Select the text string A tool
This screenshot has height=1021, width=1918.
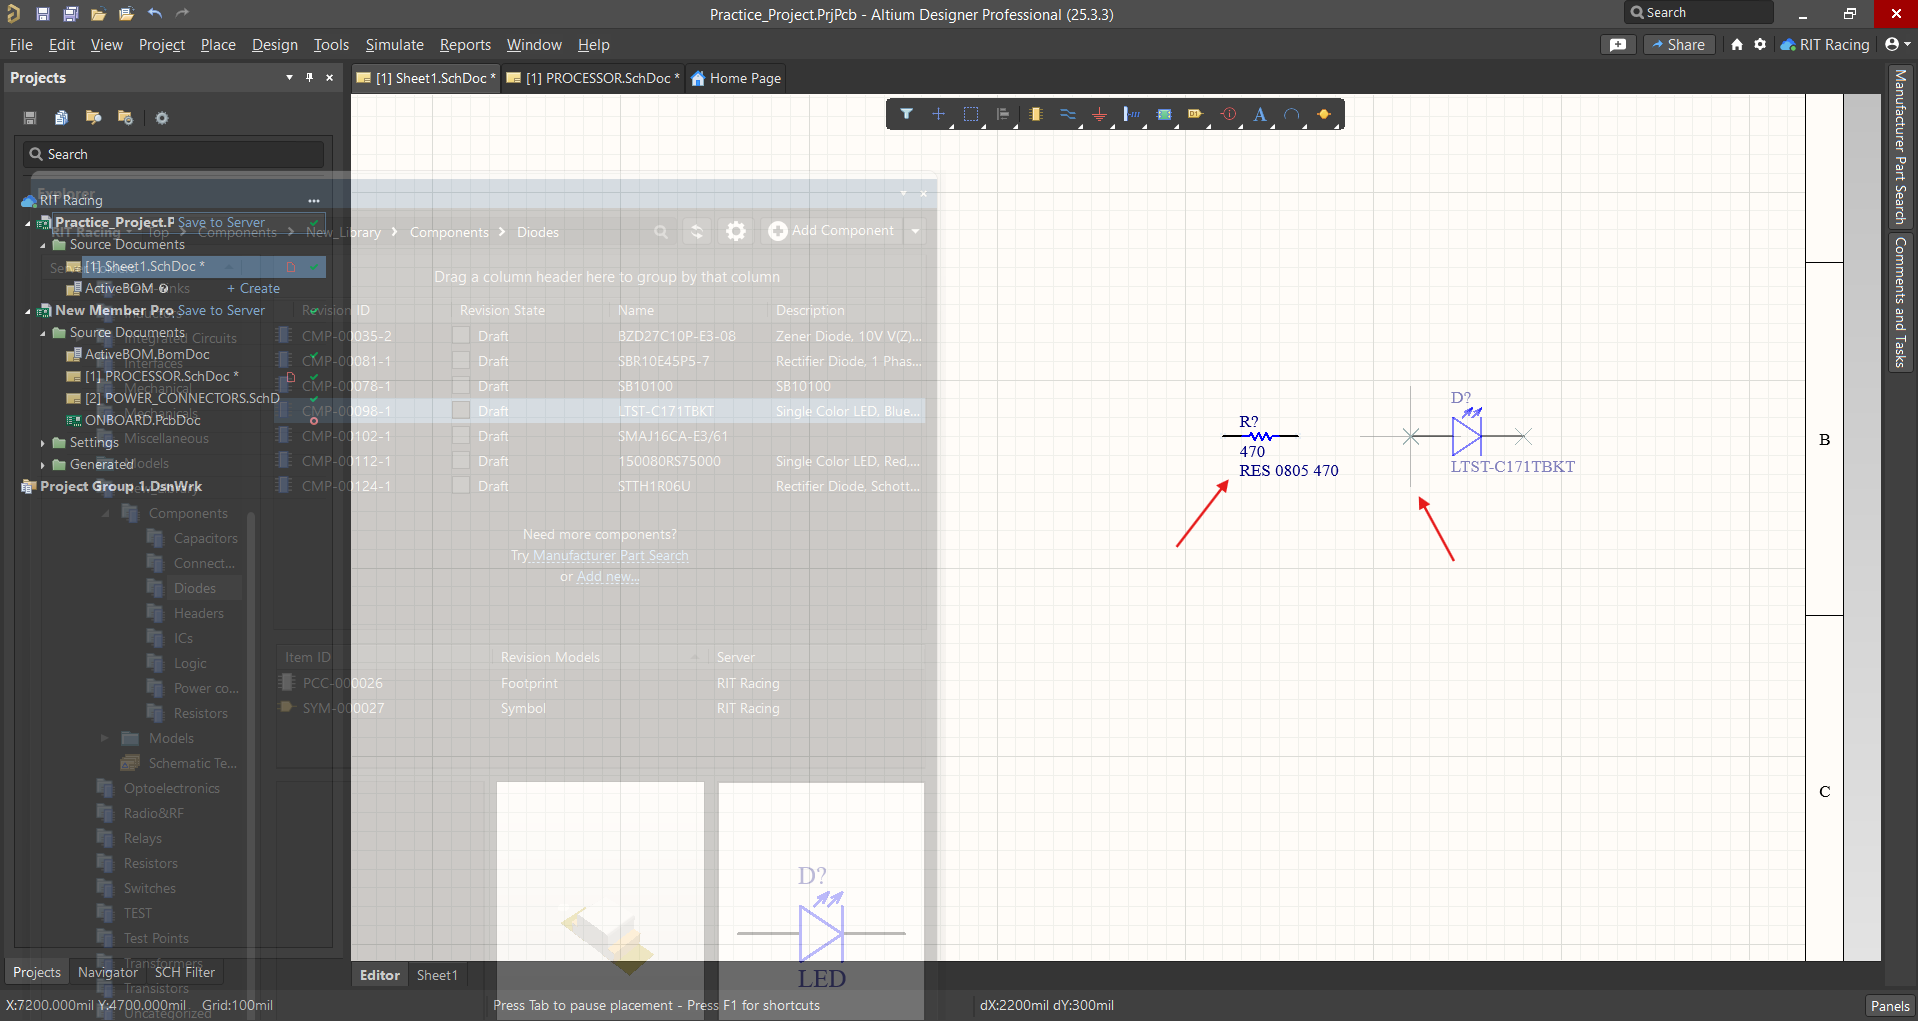1260,114
